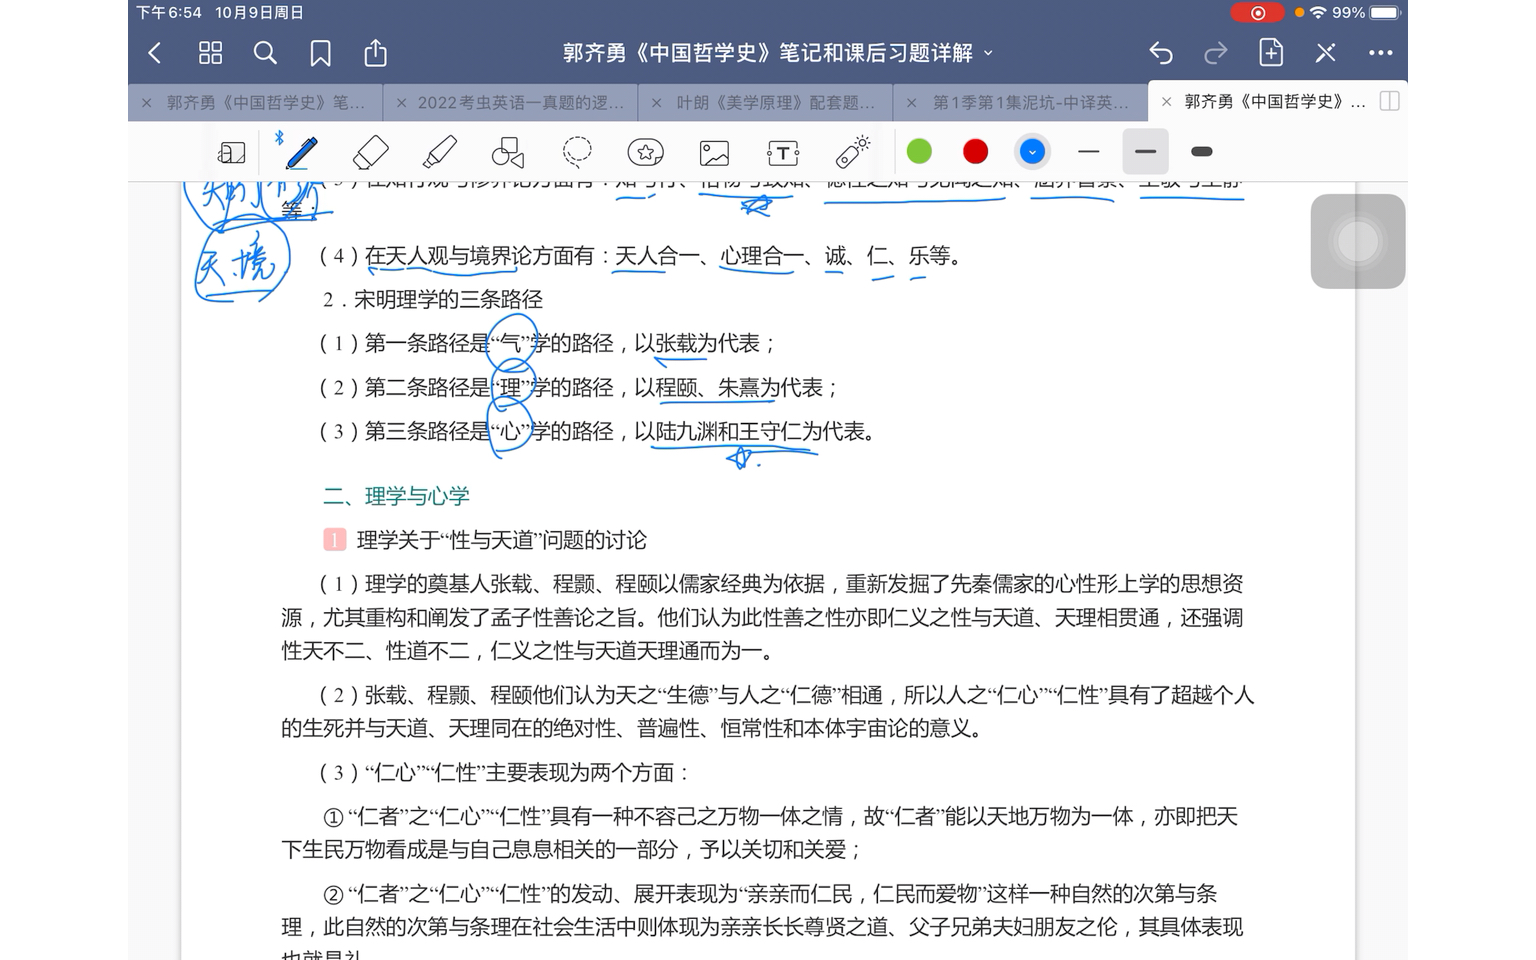Select the Laser pointer tool

[852, 151]
